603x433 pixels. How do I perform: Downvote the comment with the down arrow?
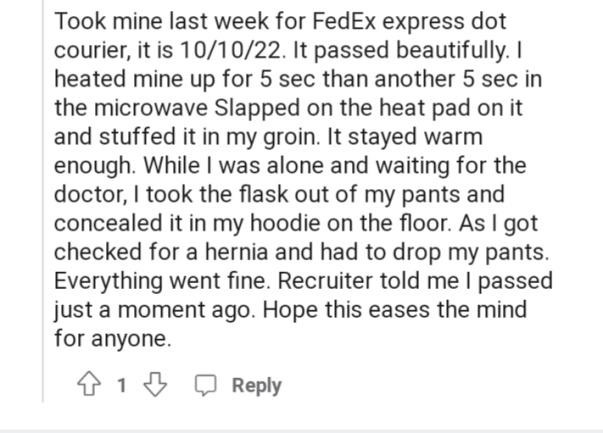pyautogui.click(x=155, y=384)
